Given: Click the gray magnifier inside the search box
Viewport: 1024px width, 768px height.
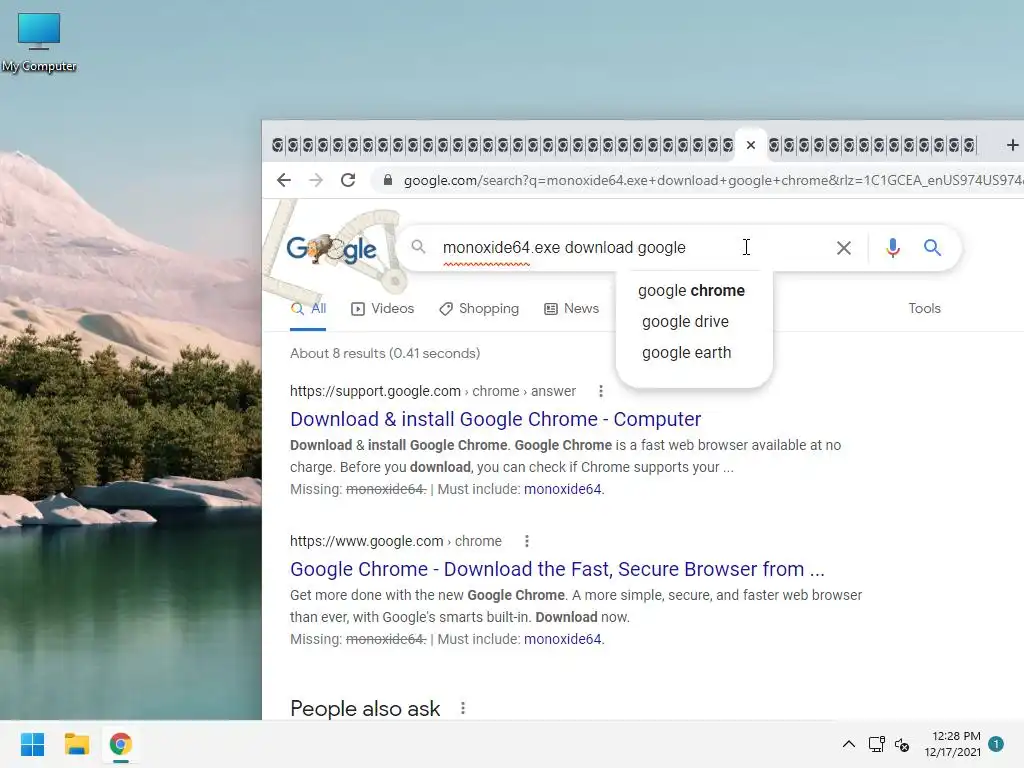Looking at the screenshot, I should pos(418,247).
